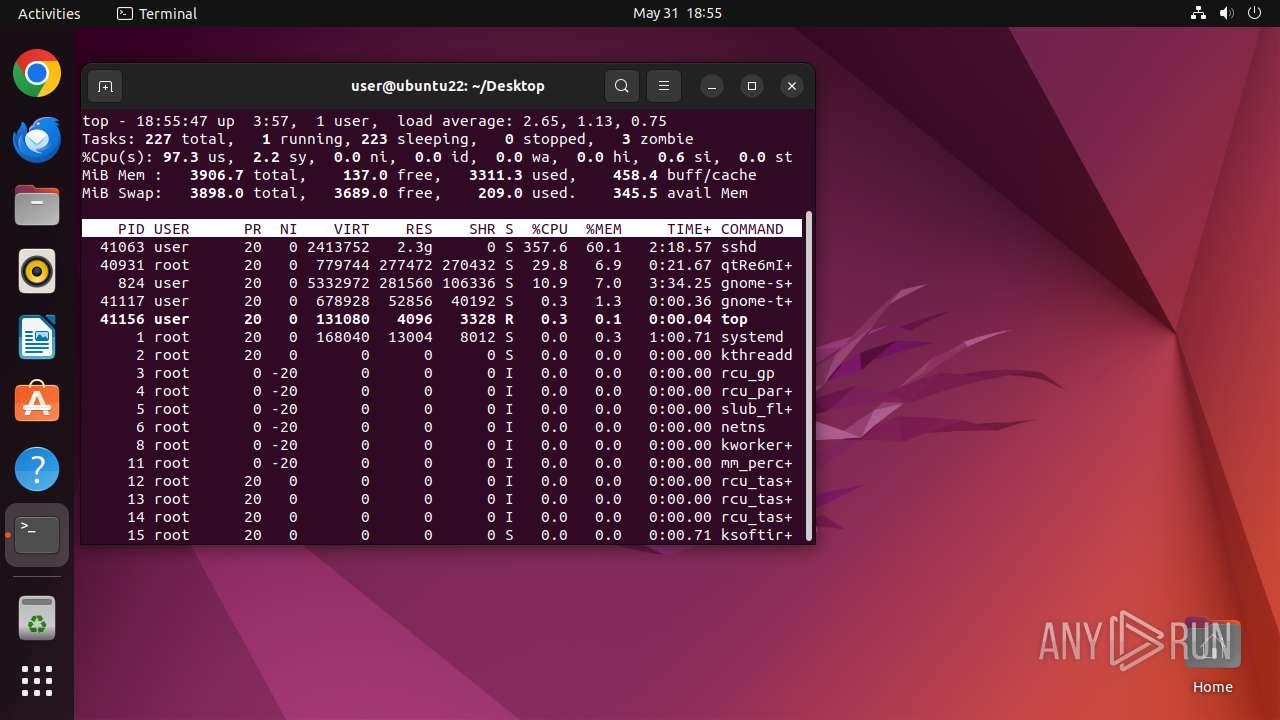Image resolution: width=1280 pixels, height=720 pixels.
Task: Click the ksoftir+ process command
Action: pos(756,535)
